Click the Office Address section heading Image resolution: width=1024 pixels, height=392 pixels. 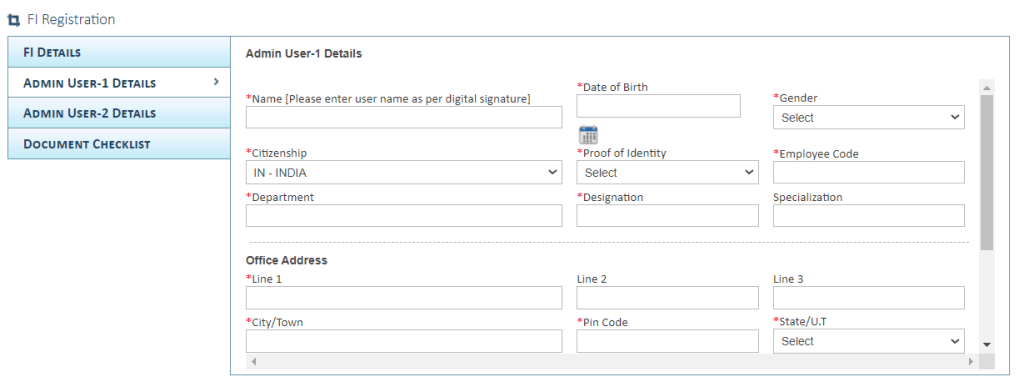287,260
